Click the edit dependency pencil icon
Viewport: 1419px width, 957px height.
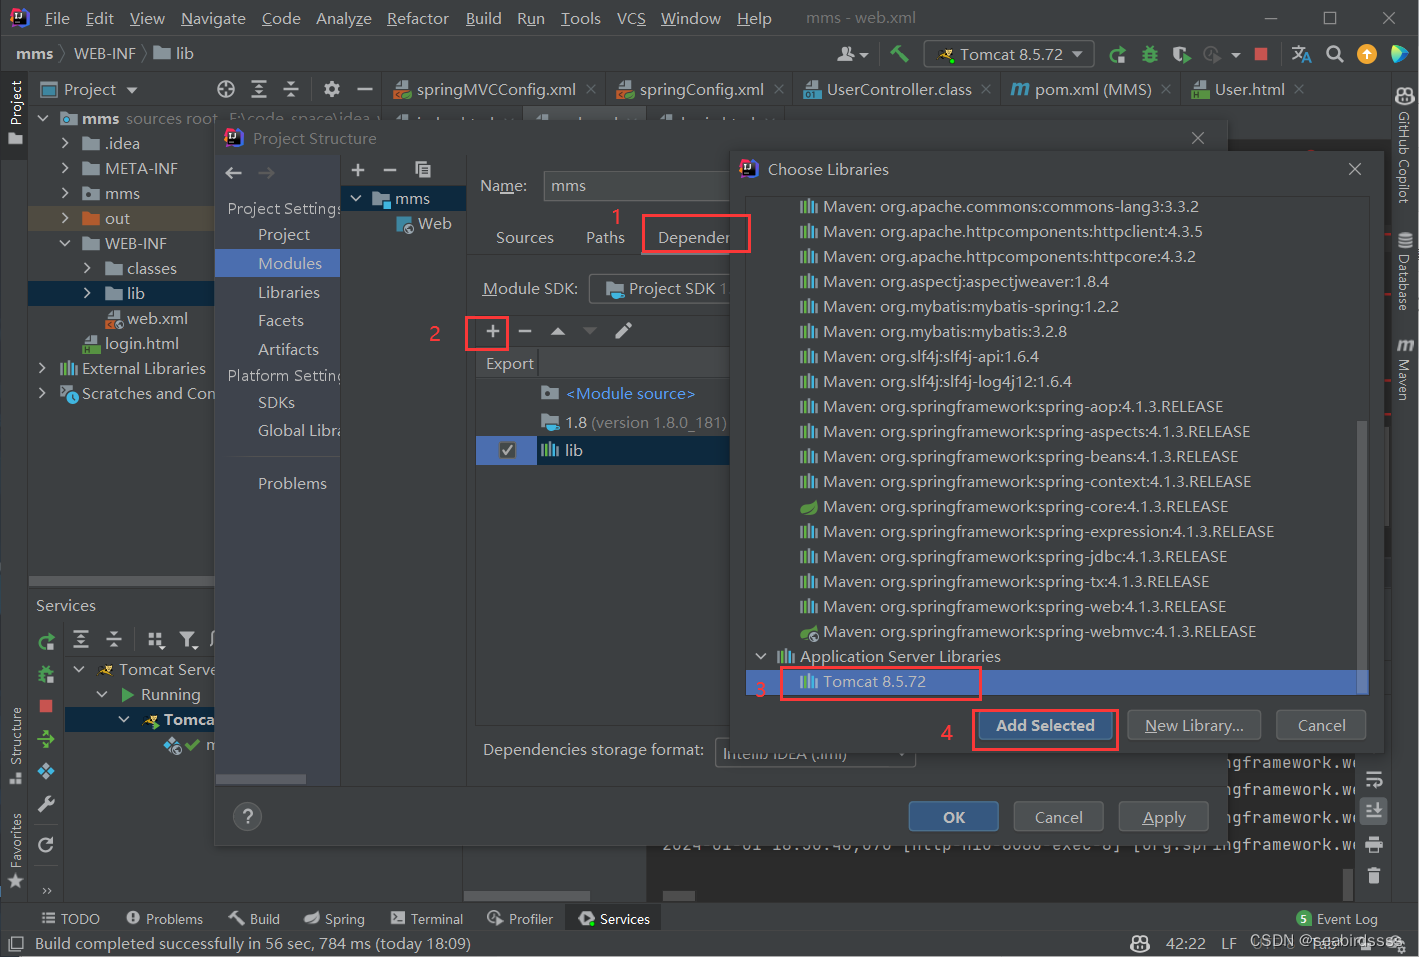(x=623, y=331)
